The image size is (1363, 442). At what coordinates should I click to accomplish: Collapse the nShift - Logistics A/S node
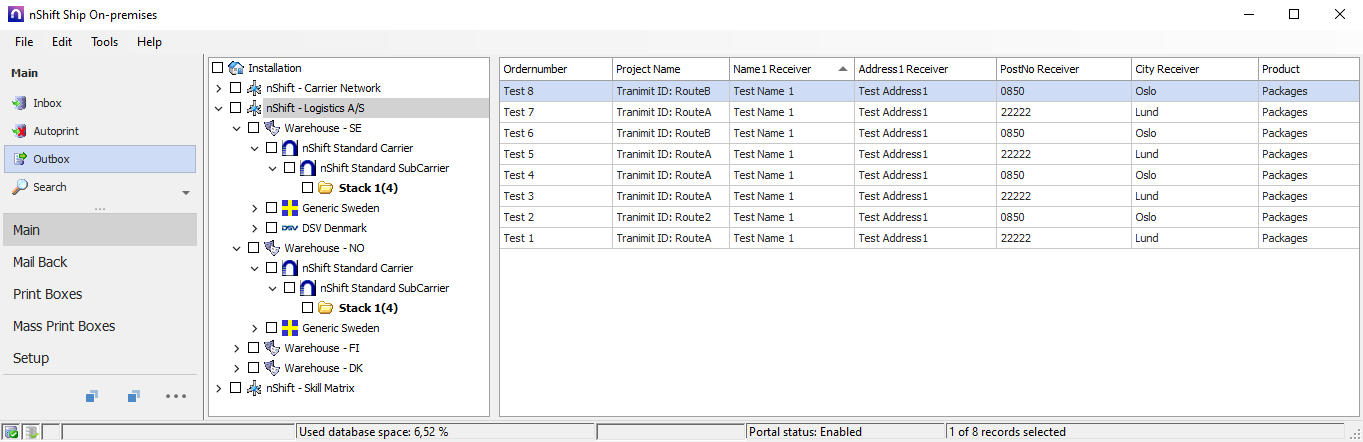[x=219, y=108]
